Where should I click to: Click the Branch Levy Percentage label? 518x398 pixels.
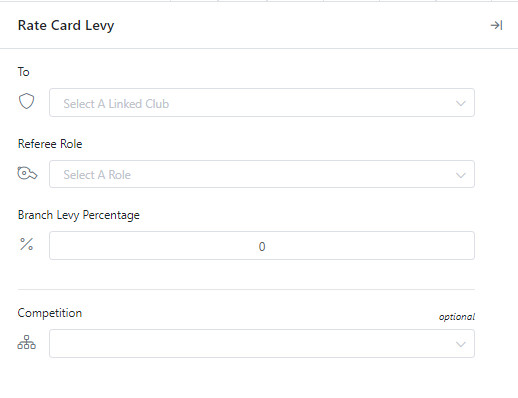pyautogui.click(x=79, y=215)
